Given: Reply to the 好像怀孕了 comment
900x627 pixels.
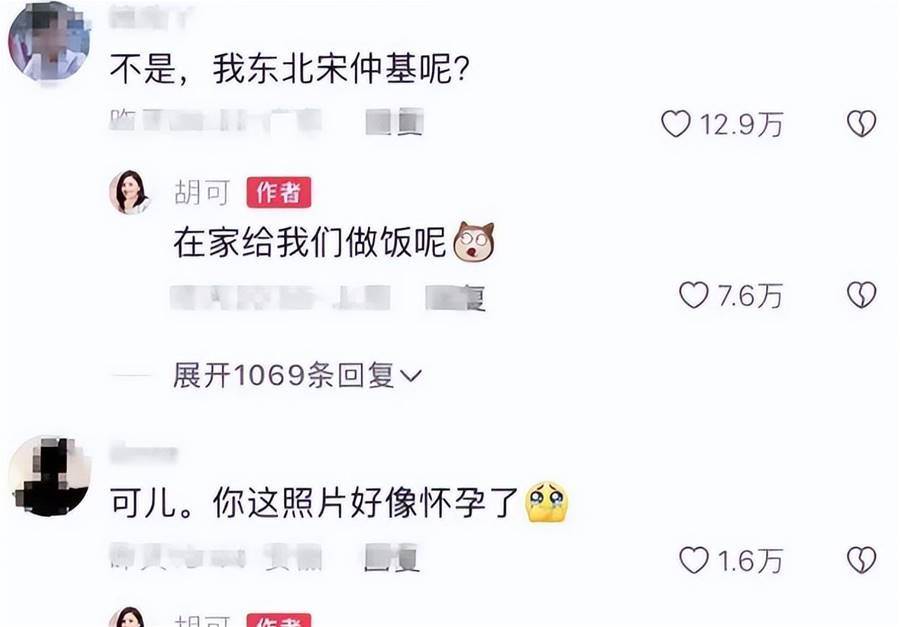Looking at the screenshot, I should pyautogui.click(x=393, y=558).
